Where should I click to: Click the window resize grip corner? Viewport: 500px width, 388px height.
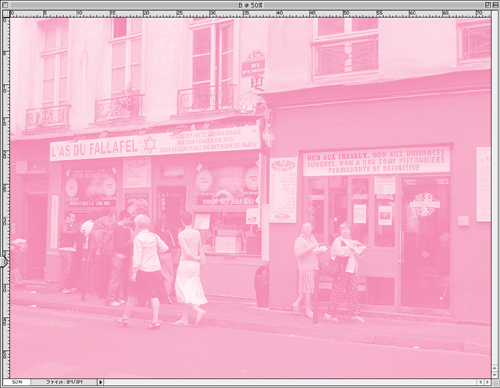click(x=494, y=382)
